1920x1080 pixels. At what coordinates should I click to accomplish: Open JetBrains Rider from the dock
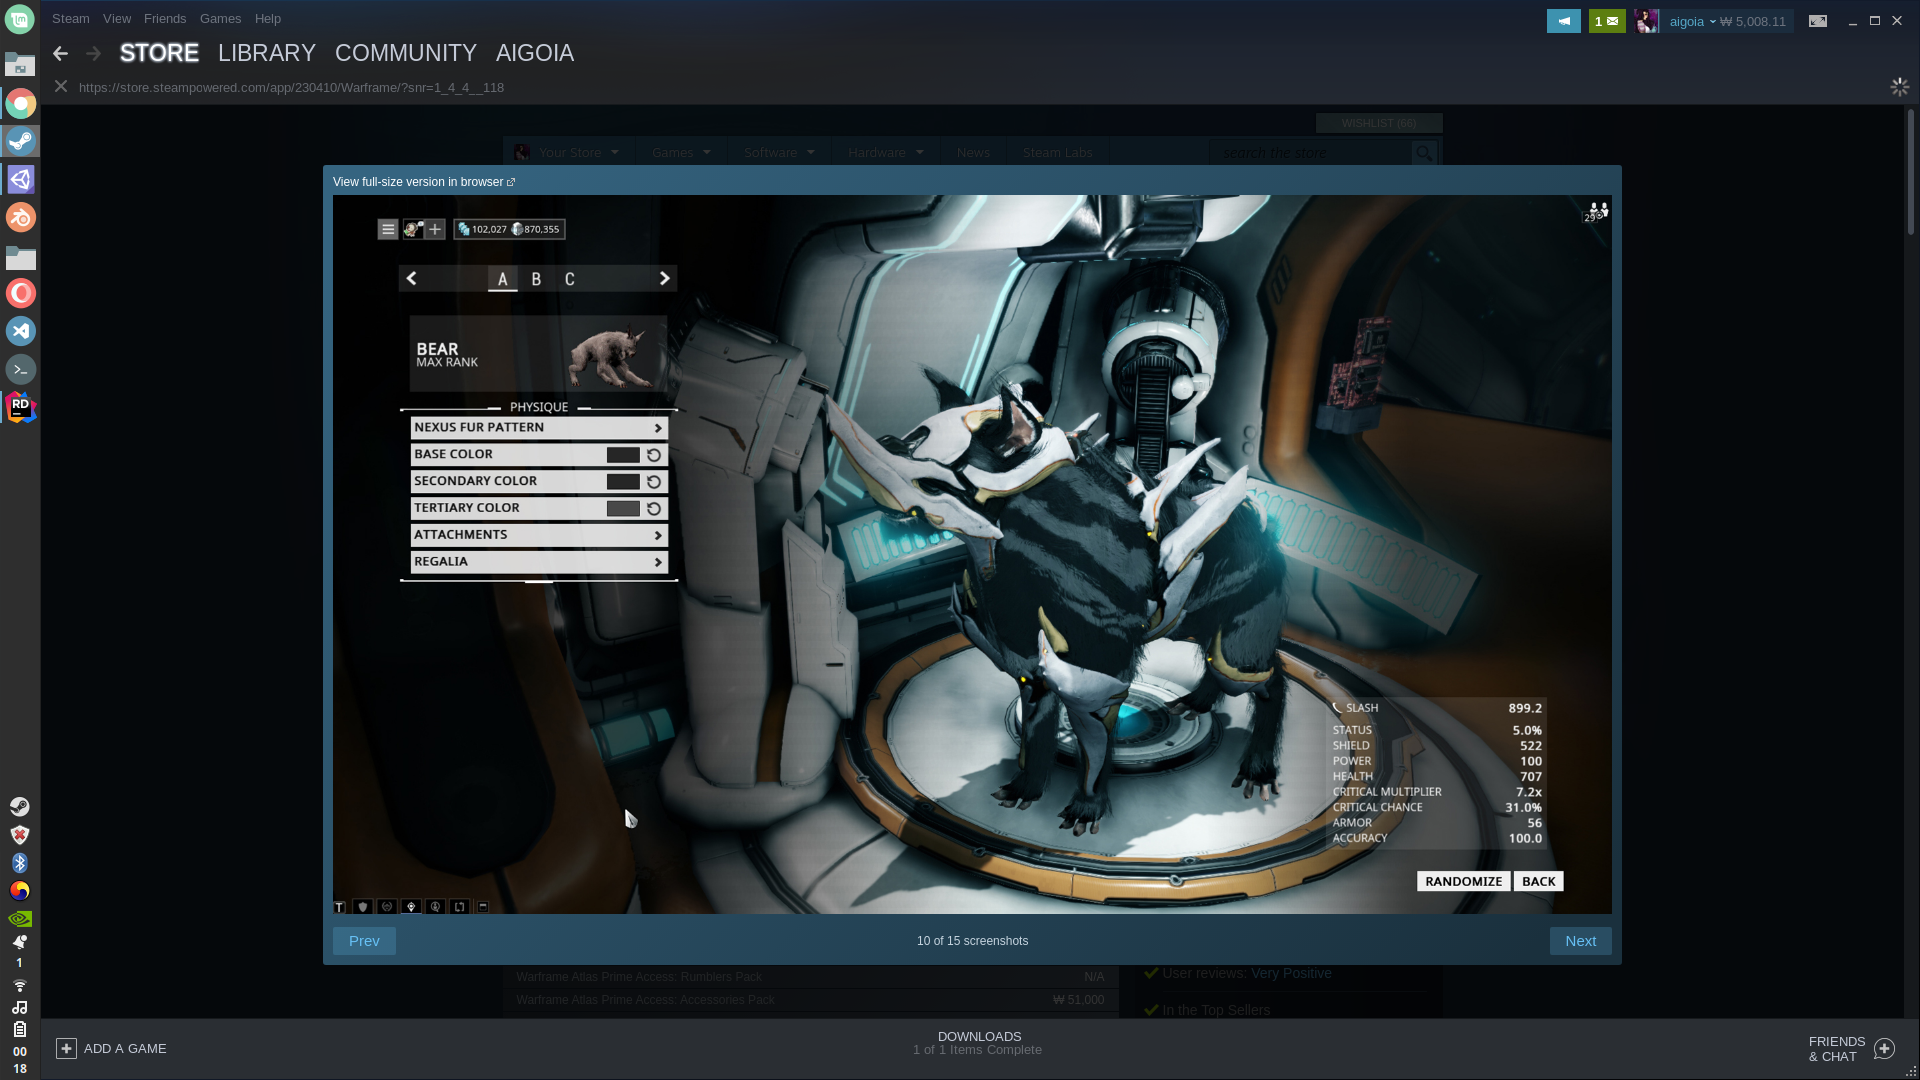(x=20, y=407)
